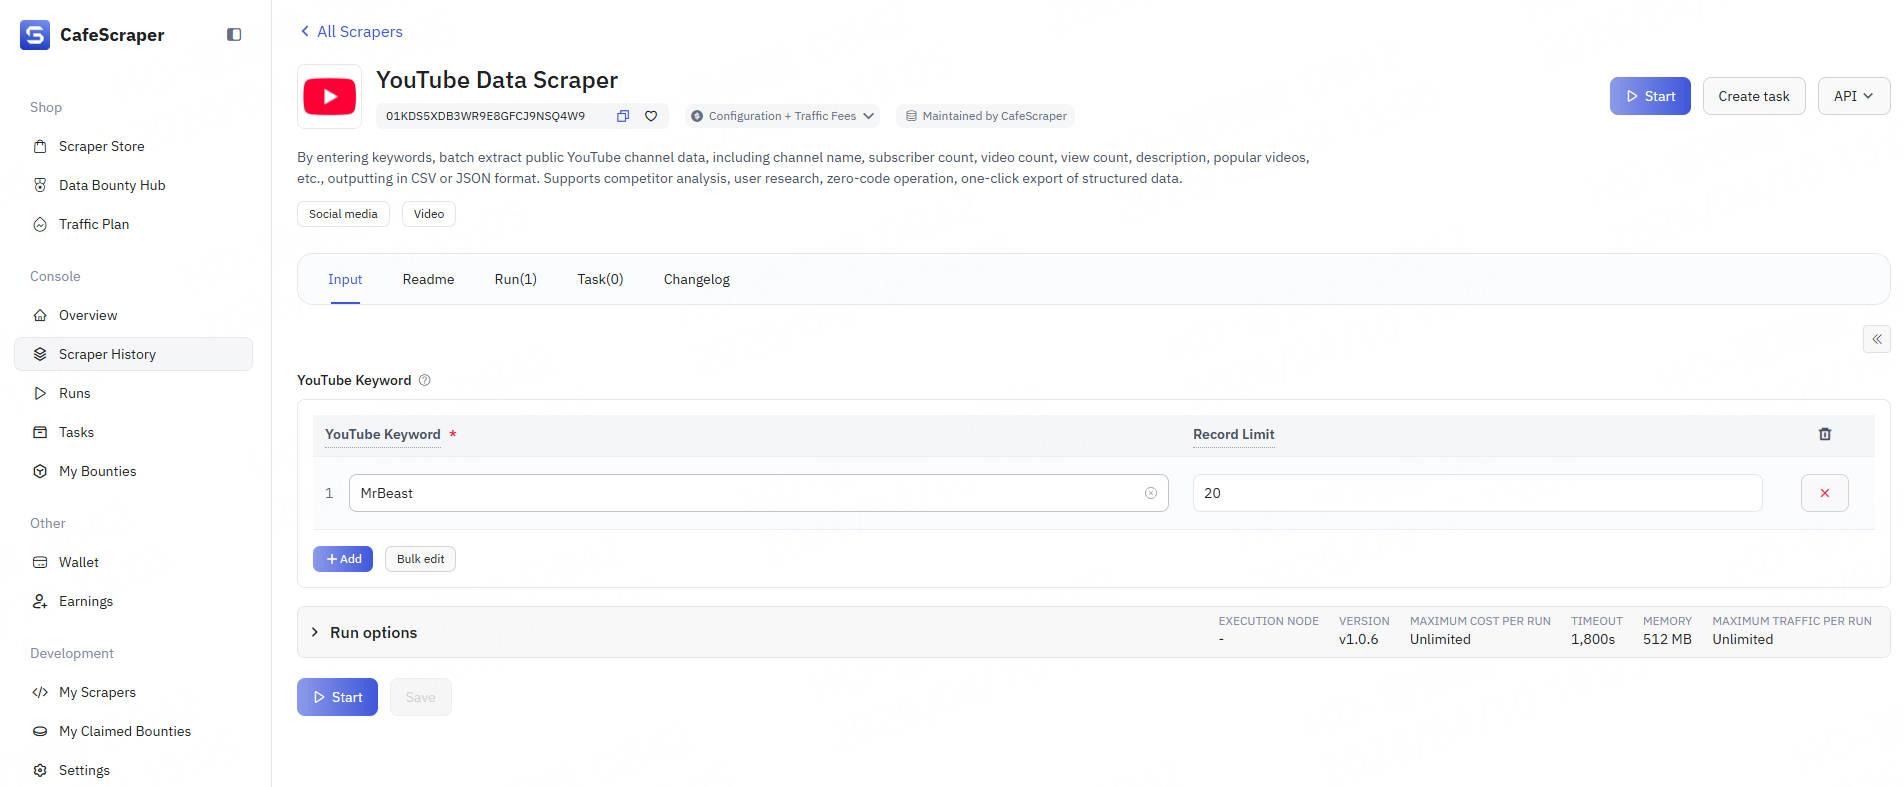1904x787 pixels.
Task: Click the trash icon in table header
Action: click(x=1824, y=434)
